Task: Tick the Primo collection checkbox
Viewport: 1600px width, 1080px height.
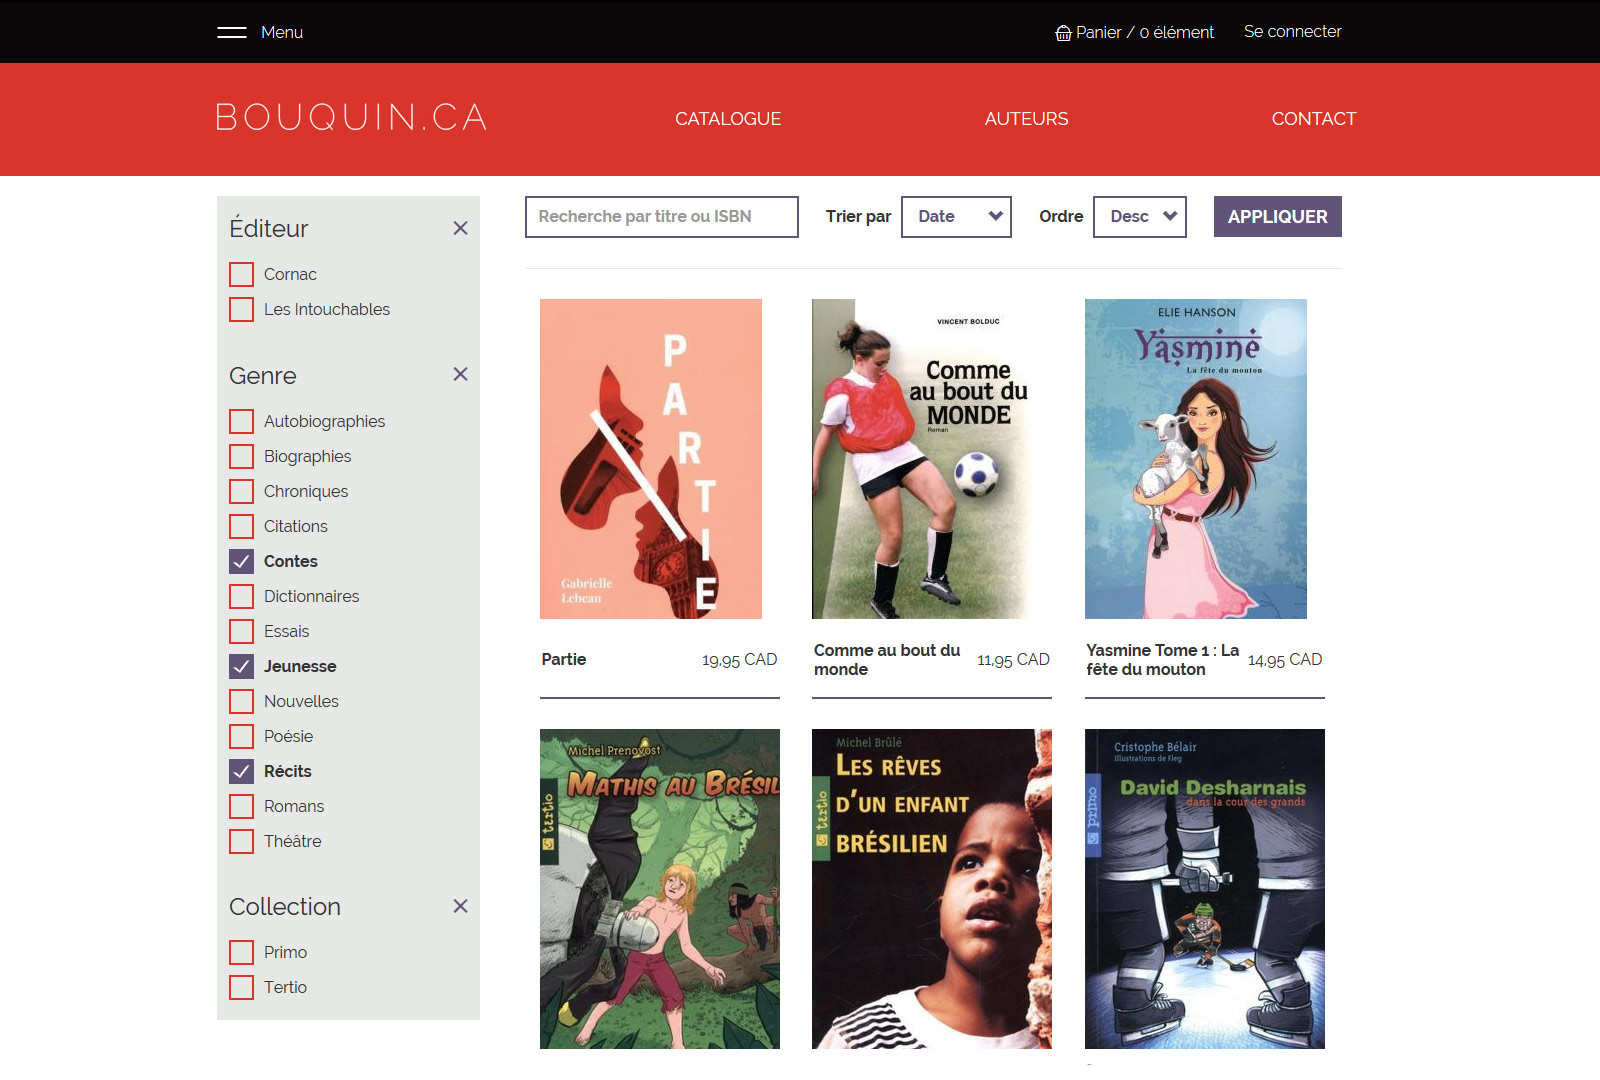Action: click(x=241, y=952)
